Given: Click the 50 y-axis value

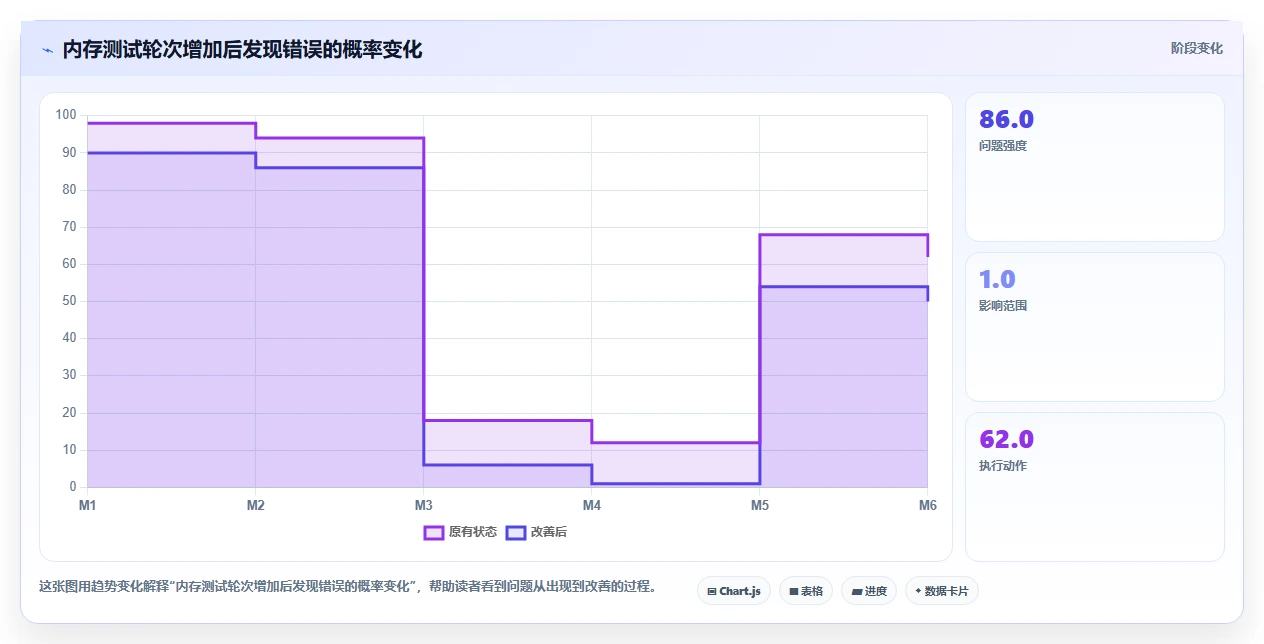Looking at the screenshot, I should [69, 301].
